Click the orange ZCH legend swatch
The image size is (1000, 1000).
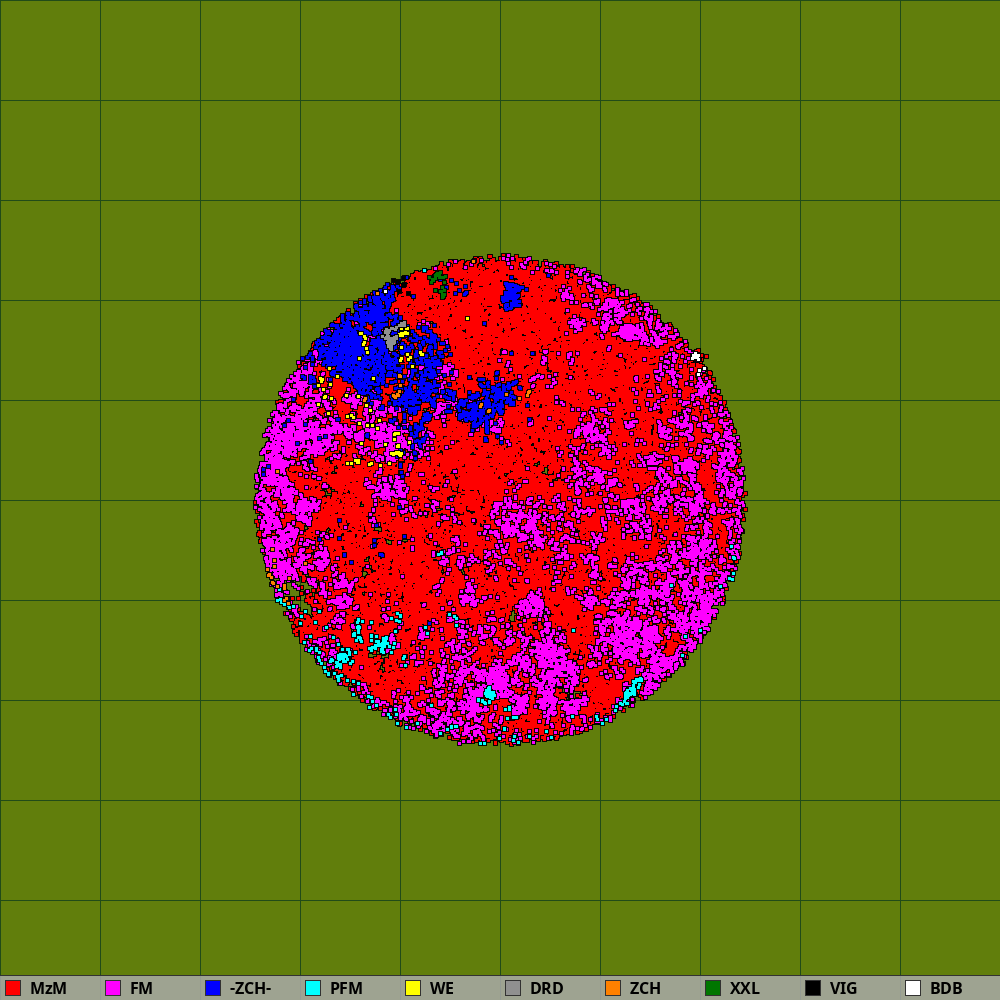[x=613, y=988]
